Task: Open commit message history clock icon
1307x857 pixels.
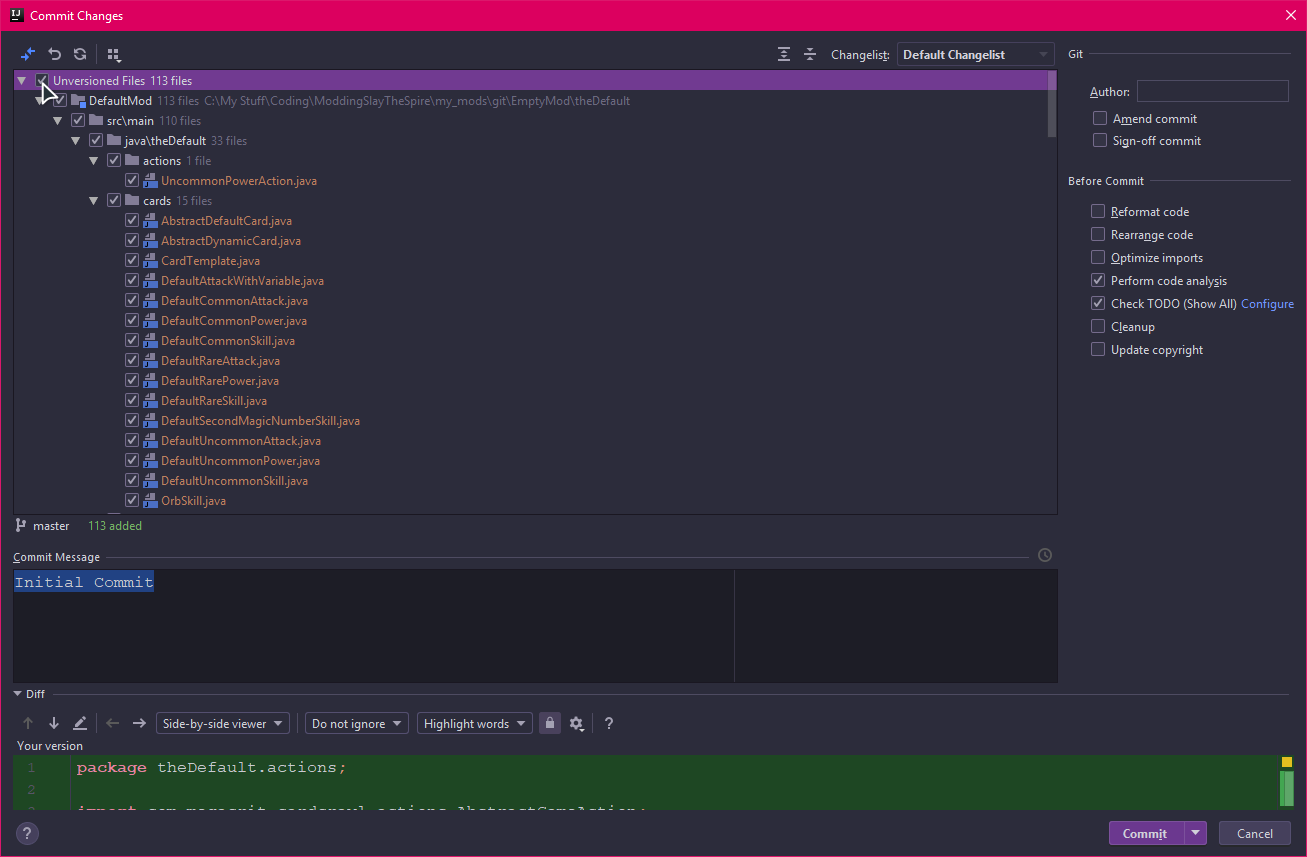Action: pos(1045,555)
